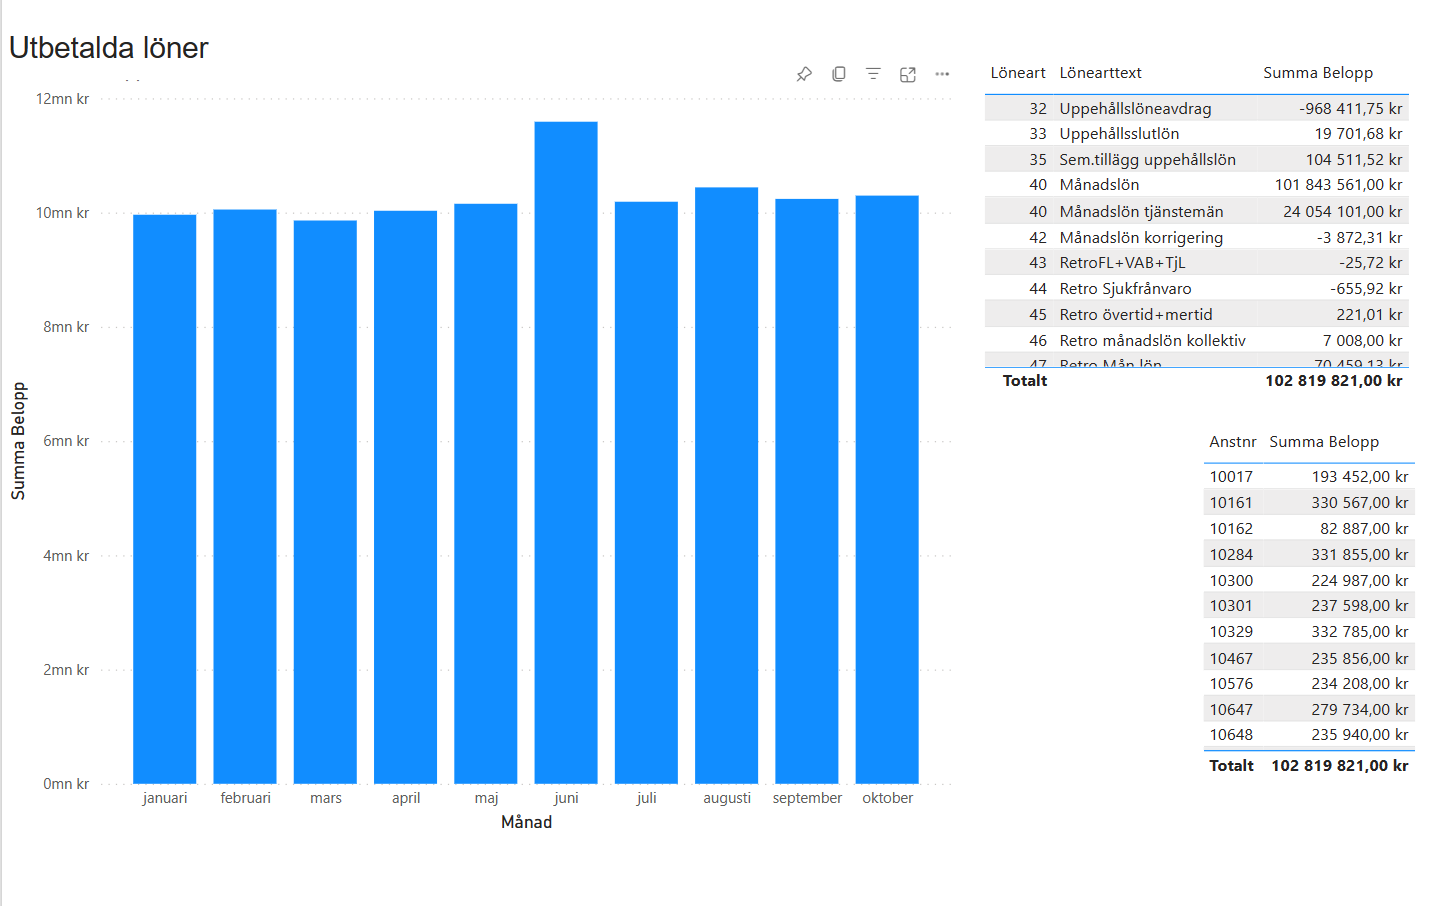Select employee number 10467

pyautogui.click(x=1231, y=658)
